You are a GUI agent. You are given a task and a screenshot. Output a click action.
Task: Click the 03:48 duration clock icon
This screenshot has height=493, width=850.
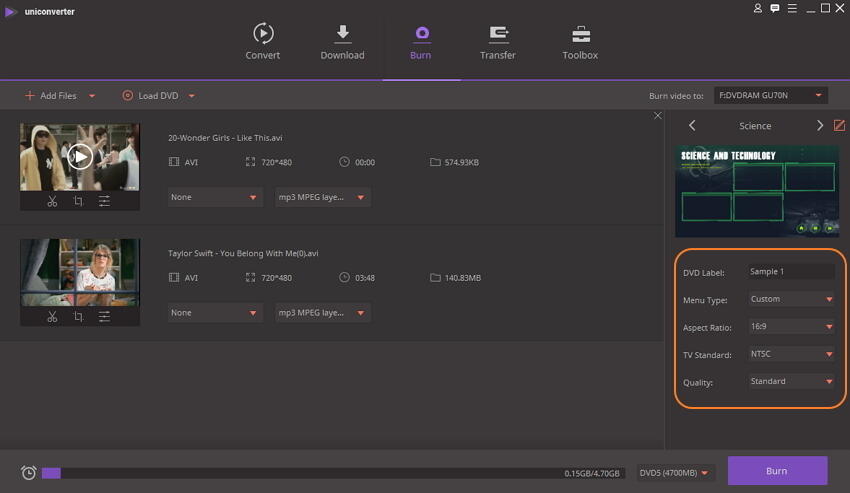click(x=344, y=277)
